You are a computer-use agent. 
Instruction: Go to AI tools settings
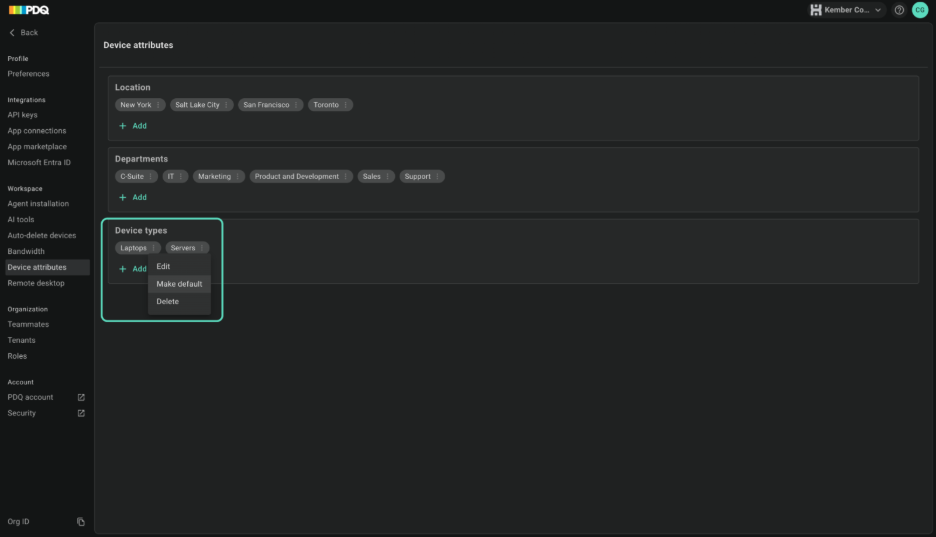[20, 220]
